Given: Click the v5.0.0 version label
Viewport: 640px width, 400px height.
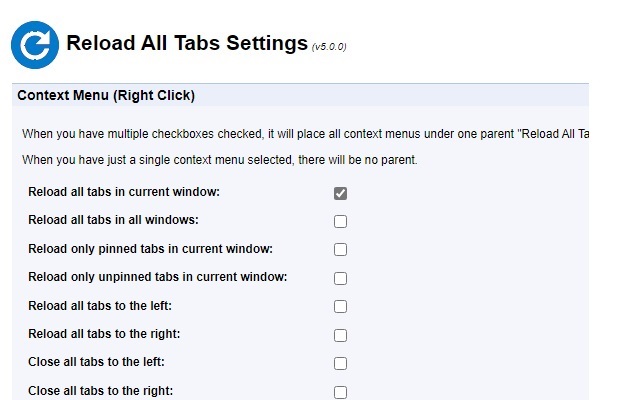Looking at the screenshot, I should pyautogui.click(x=329, y=46).
